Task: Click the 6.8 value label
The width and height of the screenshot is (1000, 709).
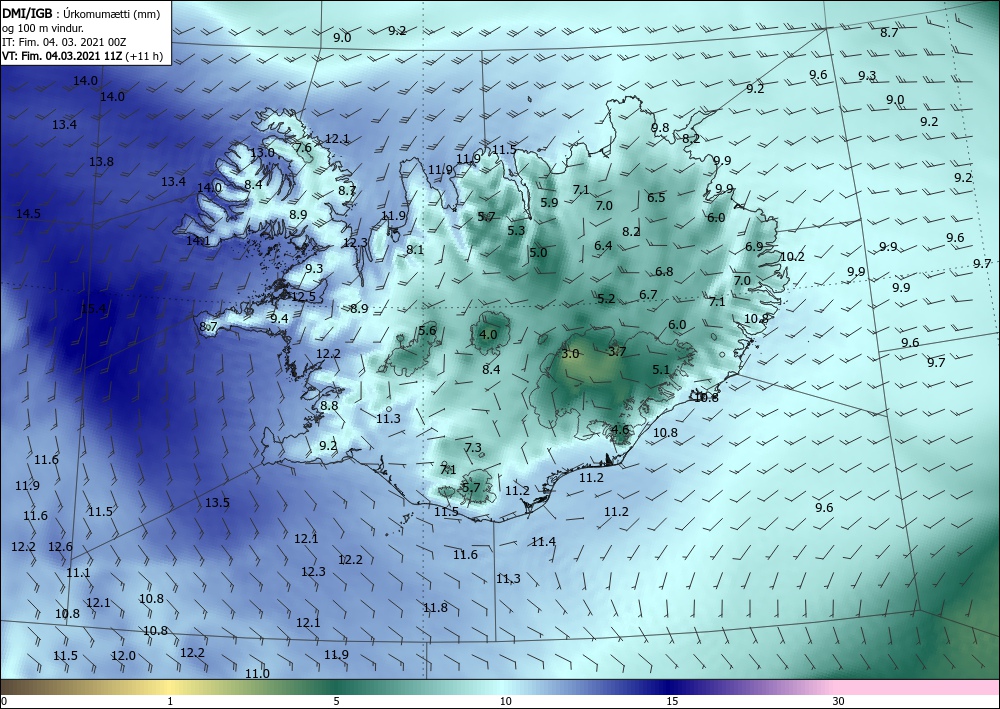Action: coord(664,272)
